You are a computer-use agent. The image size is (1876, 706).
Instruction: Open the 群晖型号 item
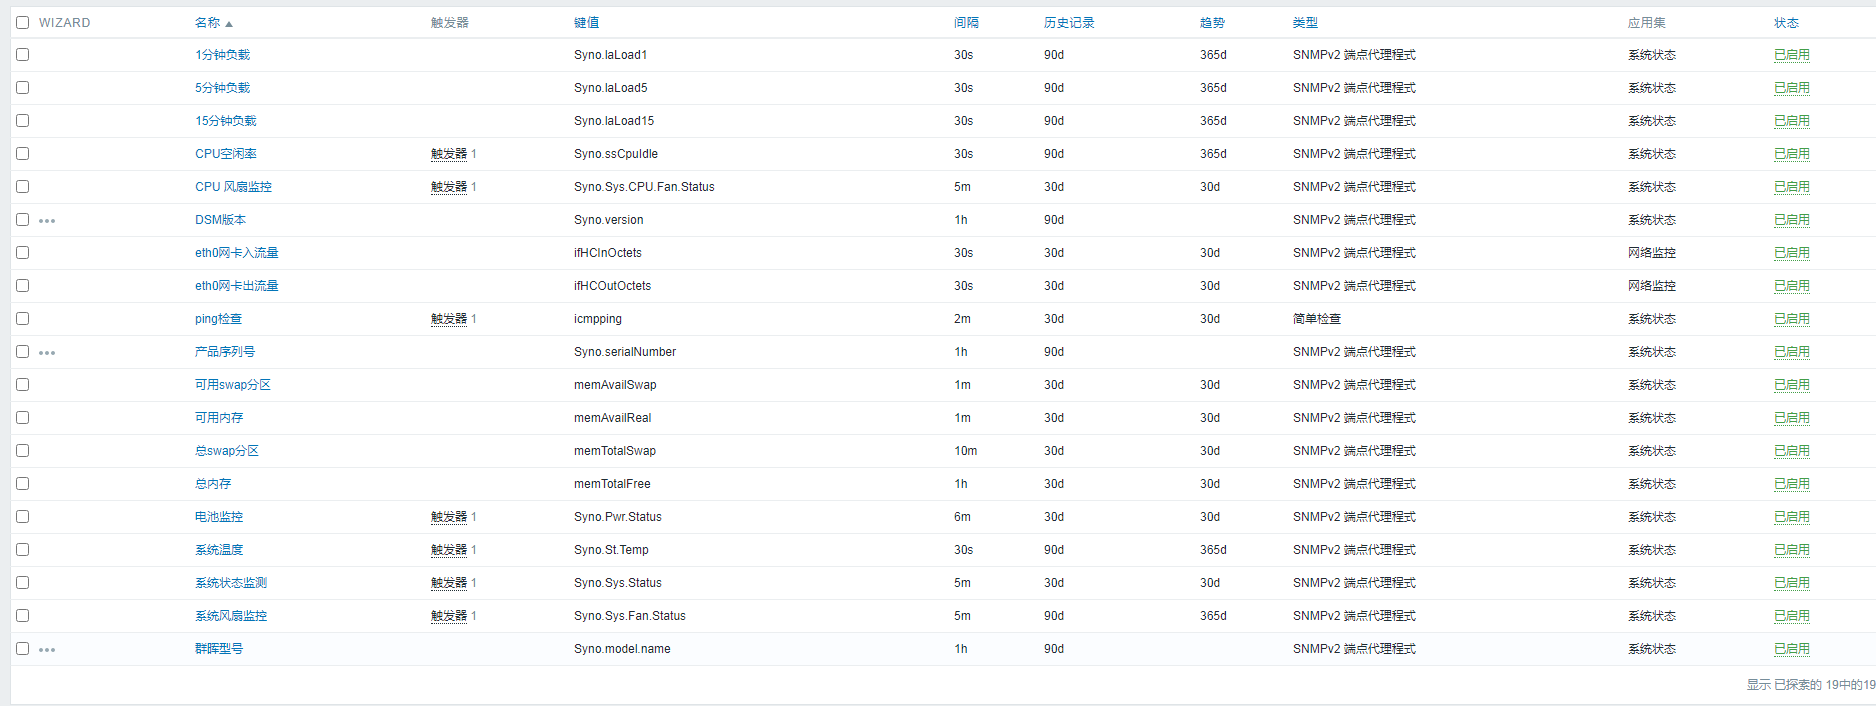(218, 649)
